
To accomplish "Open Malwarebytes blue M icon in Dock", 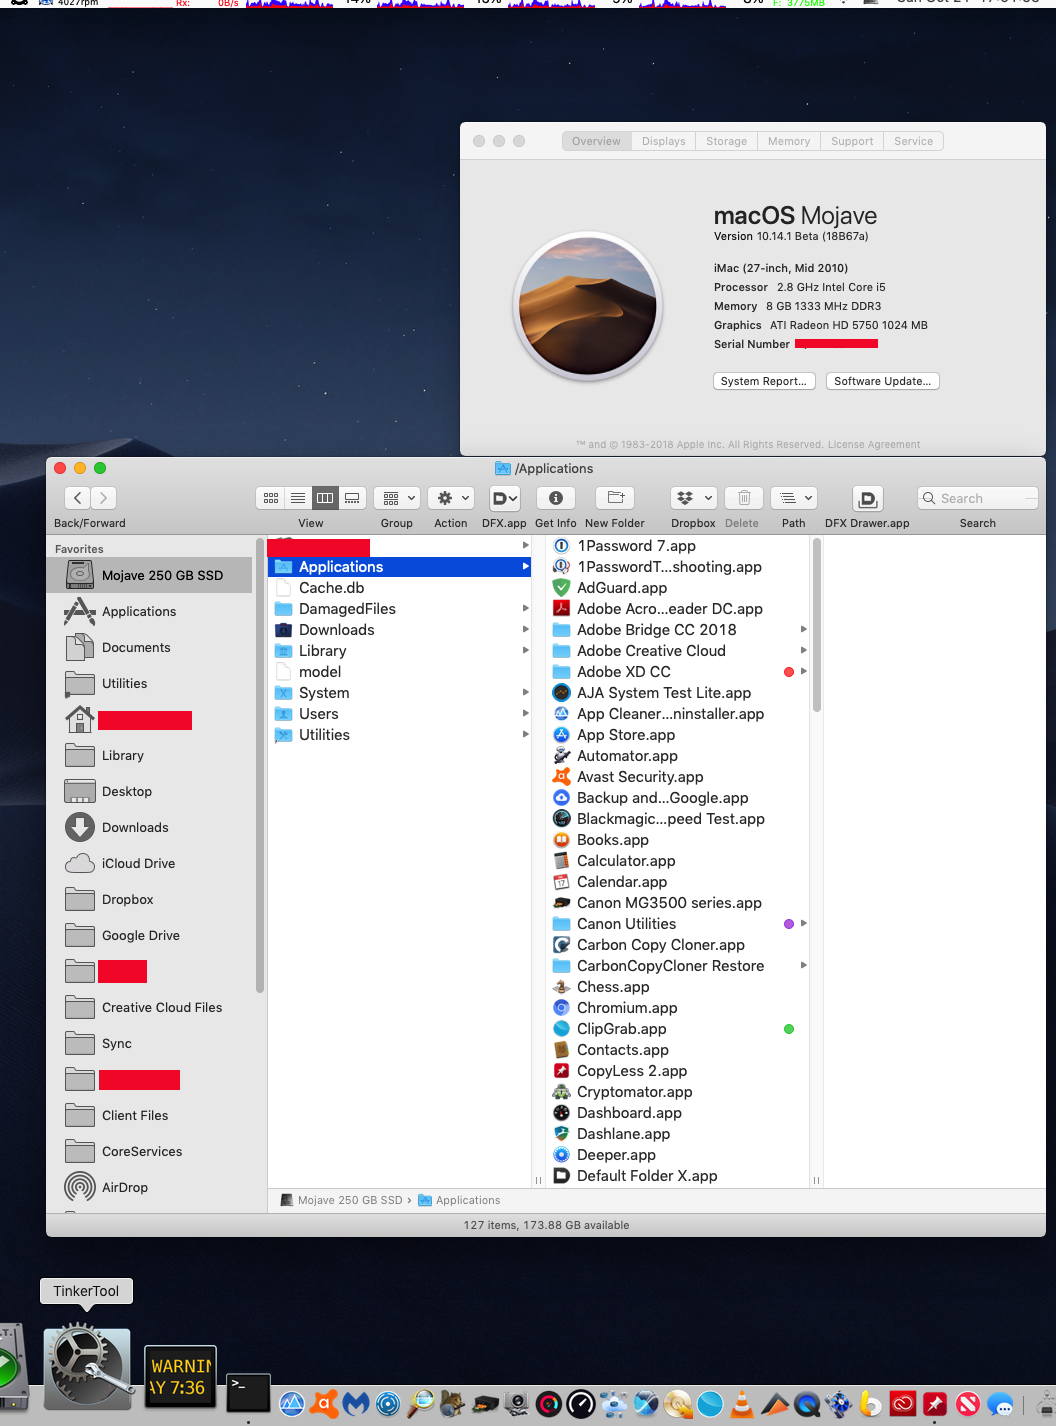I will 356,1404.
